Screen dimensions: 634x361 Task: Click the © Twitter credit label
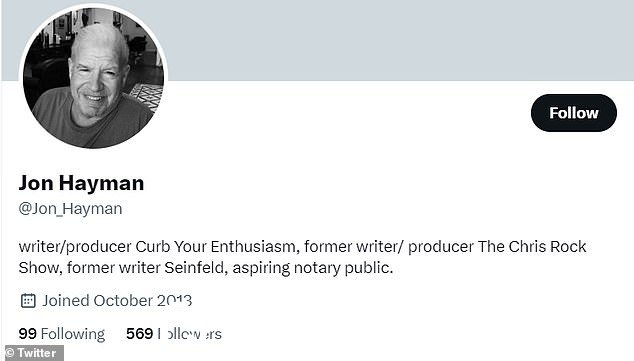click(34, 353)
